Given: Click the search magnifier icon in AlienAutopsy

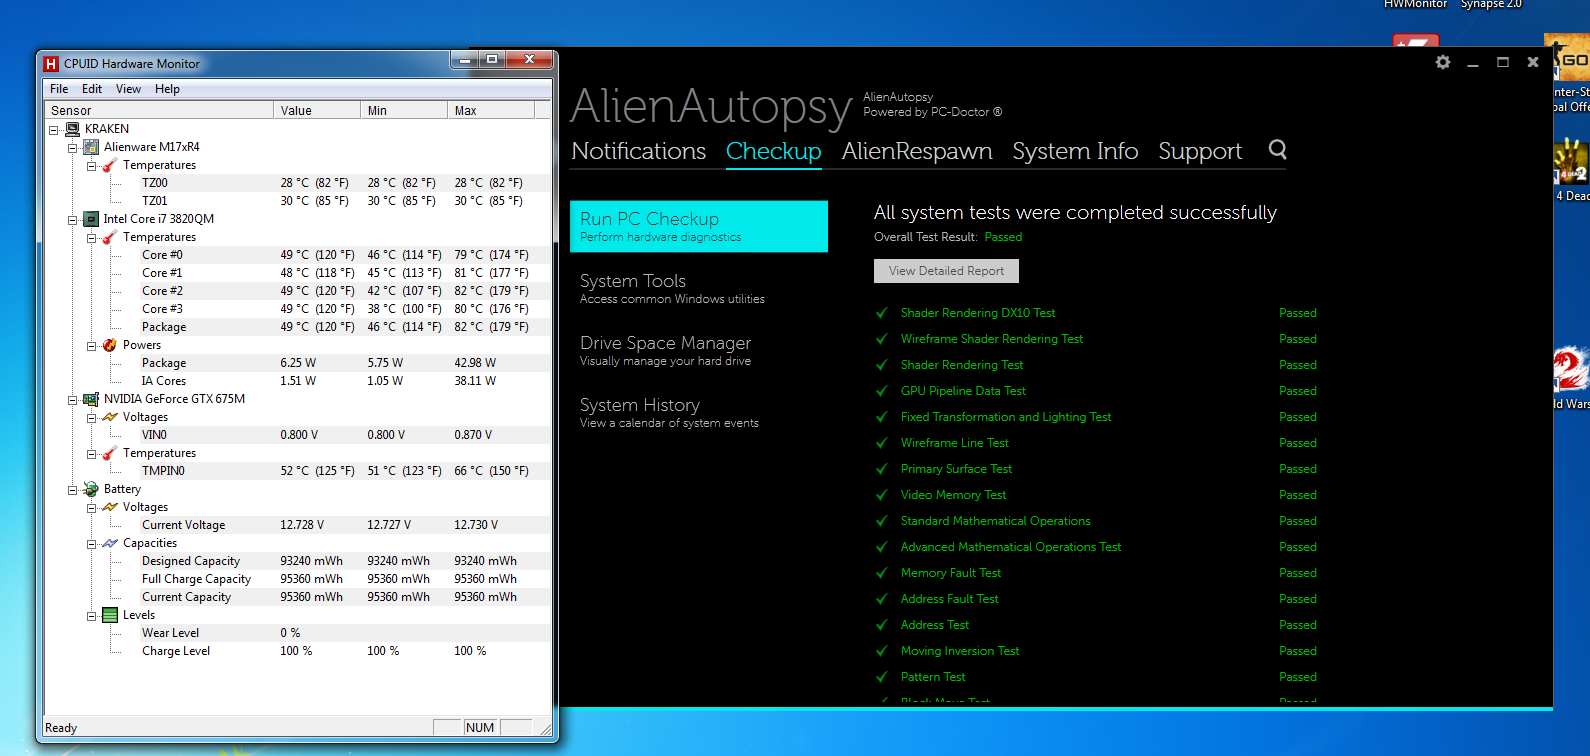Looking at the screenshot, I should (1277, 150).
